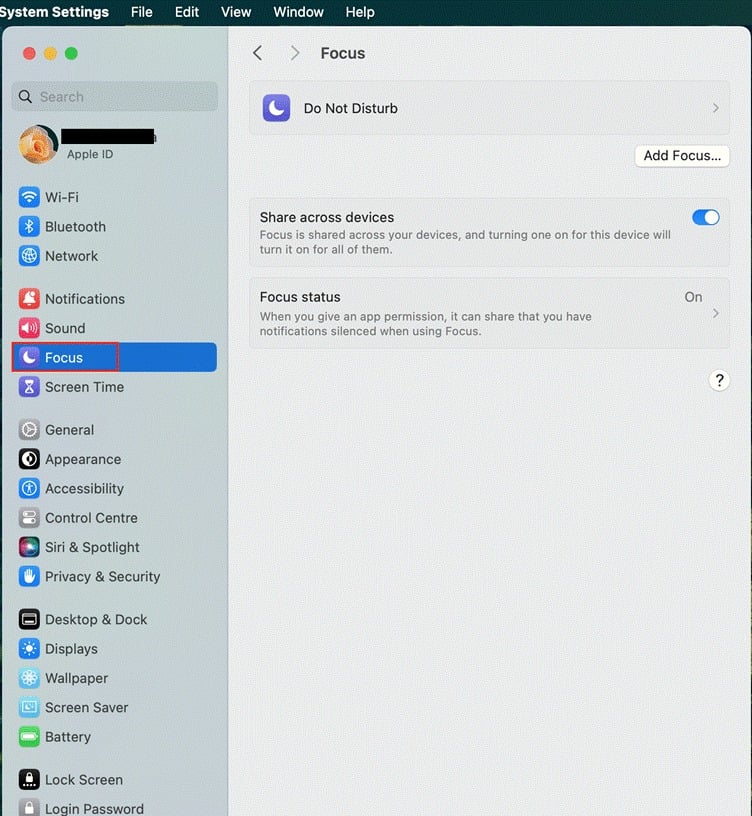The height and width of the screenshot is (816, 752).
Task: Click the Desktop & Dock label
Action: point(96,619)
